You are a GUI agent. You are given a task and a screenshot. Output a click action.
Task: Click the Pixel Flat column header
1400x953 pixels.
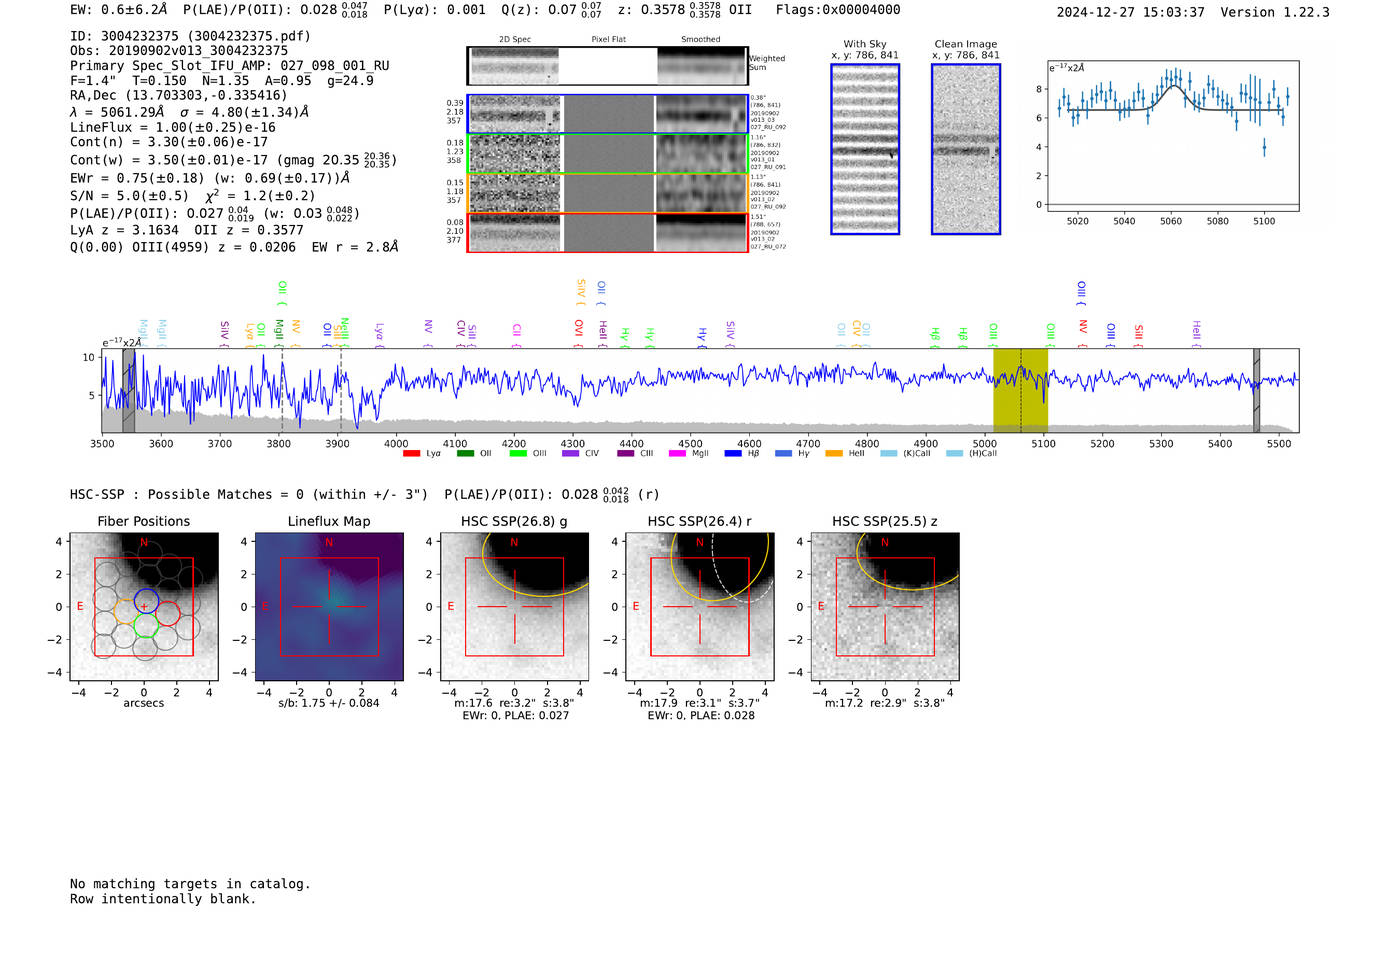(x=608, y=40)
